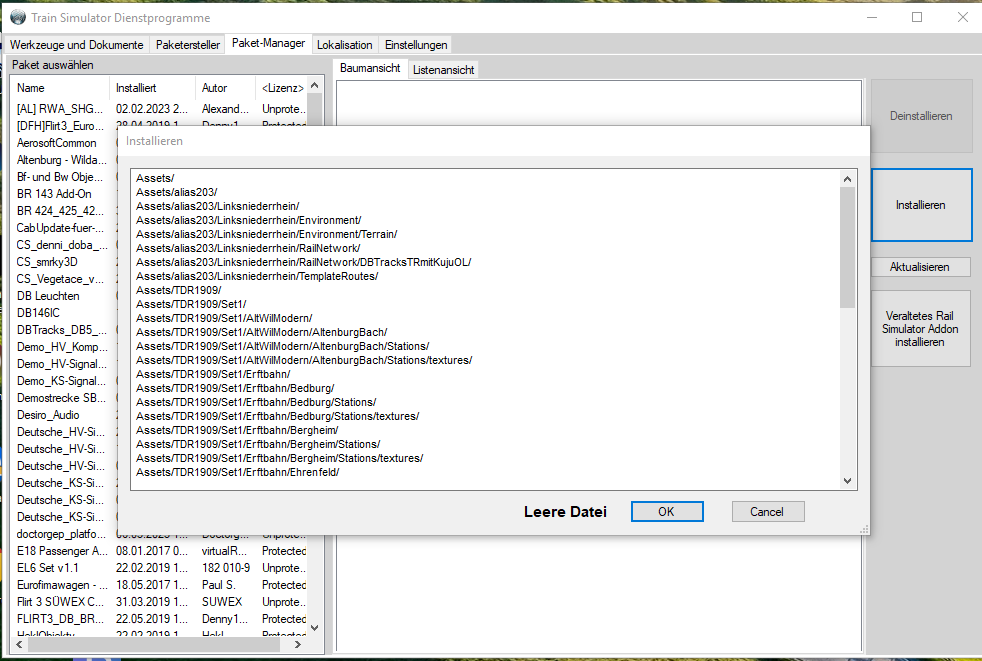Click the Leere Datei label in dialog
This screenshot has height=661, width=982.
coord(565,512)
